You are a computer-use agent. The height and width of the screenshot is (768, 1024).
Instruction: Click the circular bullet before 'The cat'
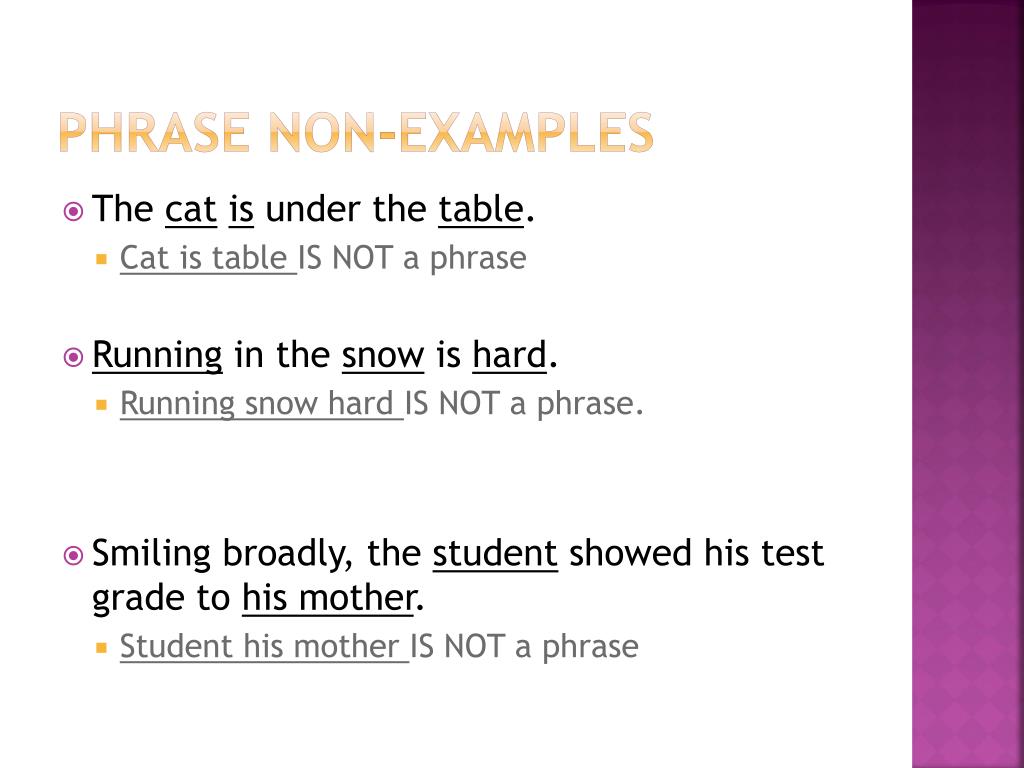[73, 211]
